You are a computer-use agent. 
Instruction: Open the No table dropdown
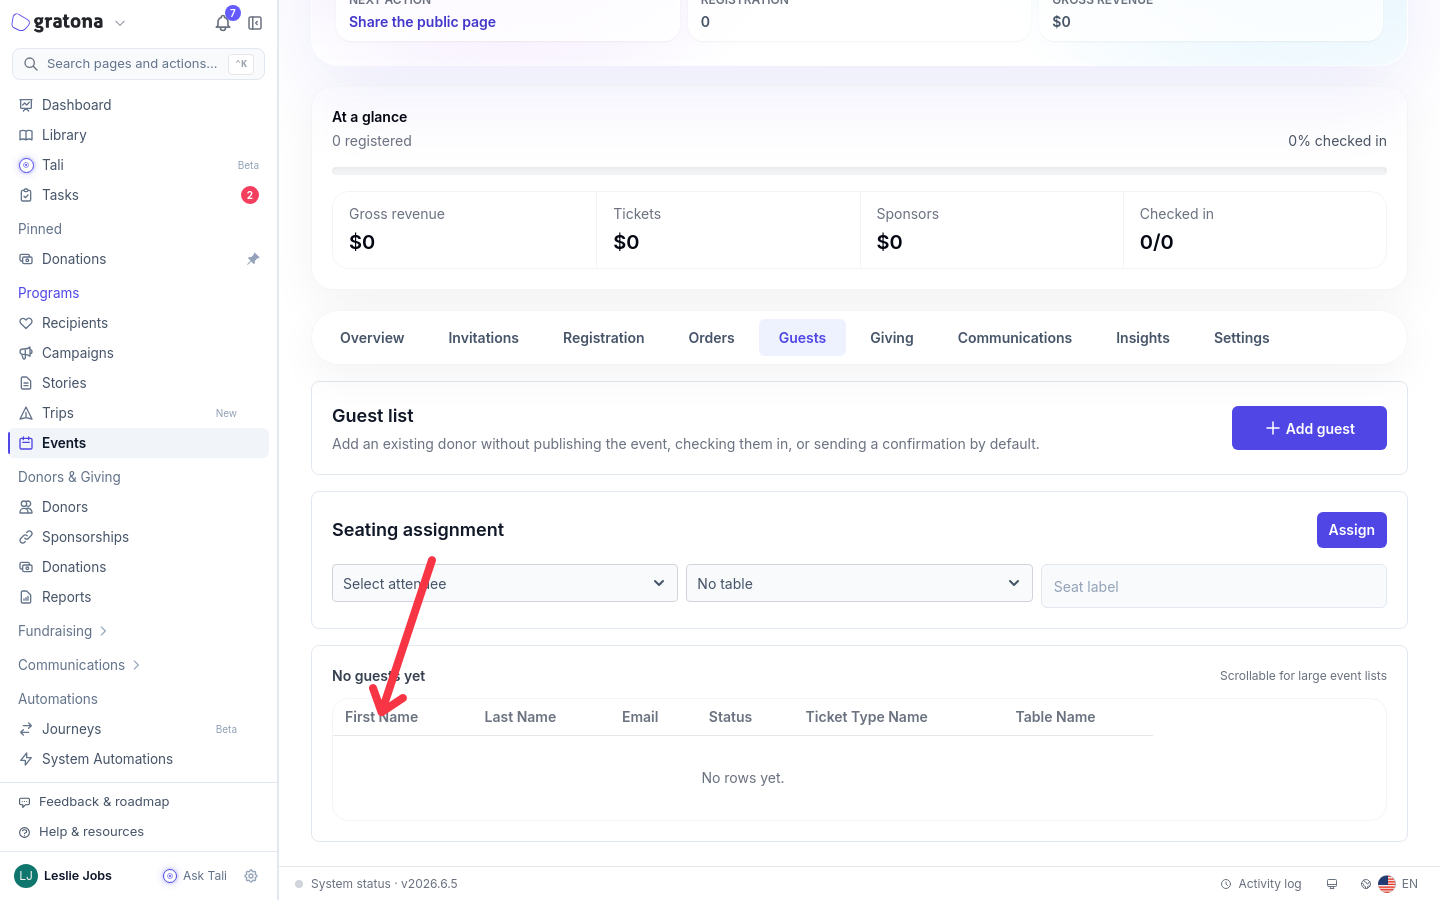[859, 583]
